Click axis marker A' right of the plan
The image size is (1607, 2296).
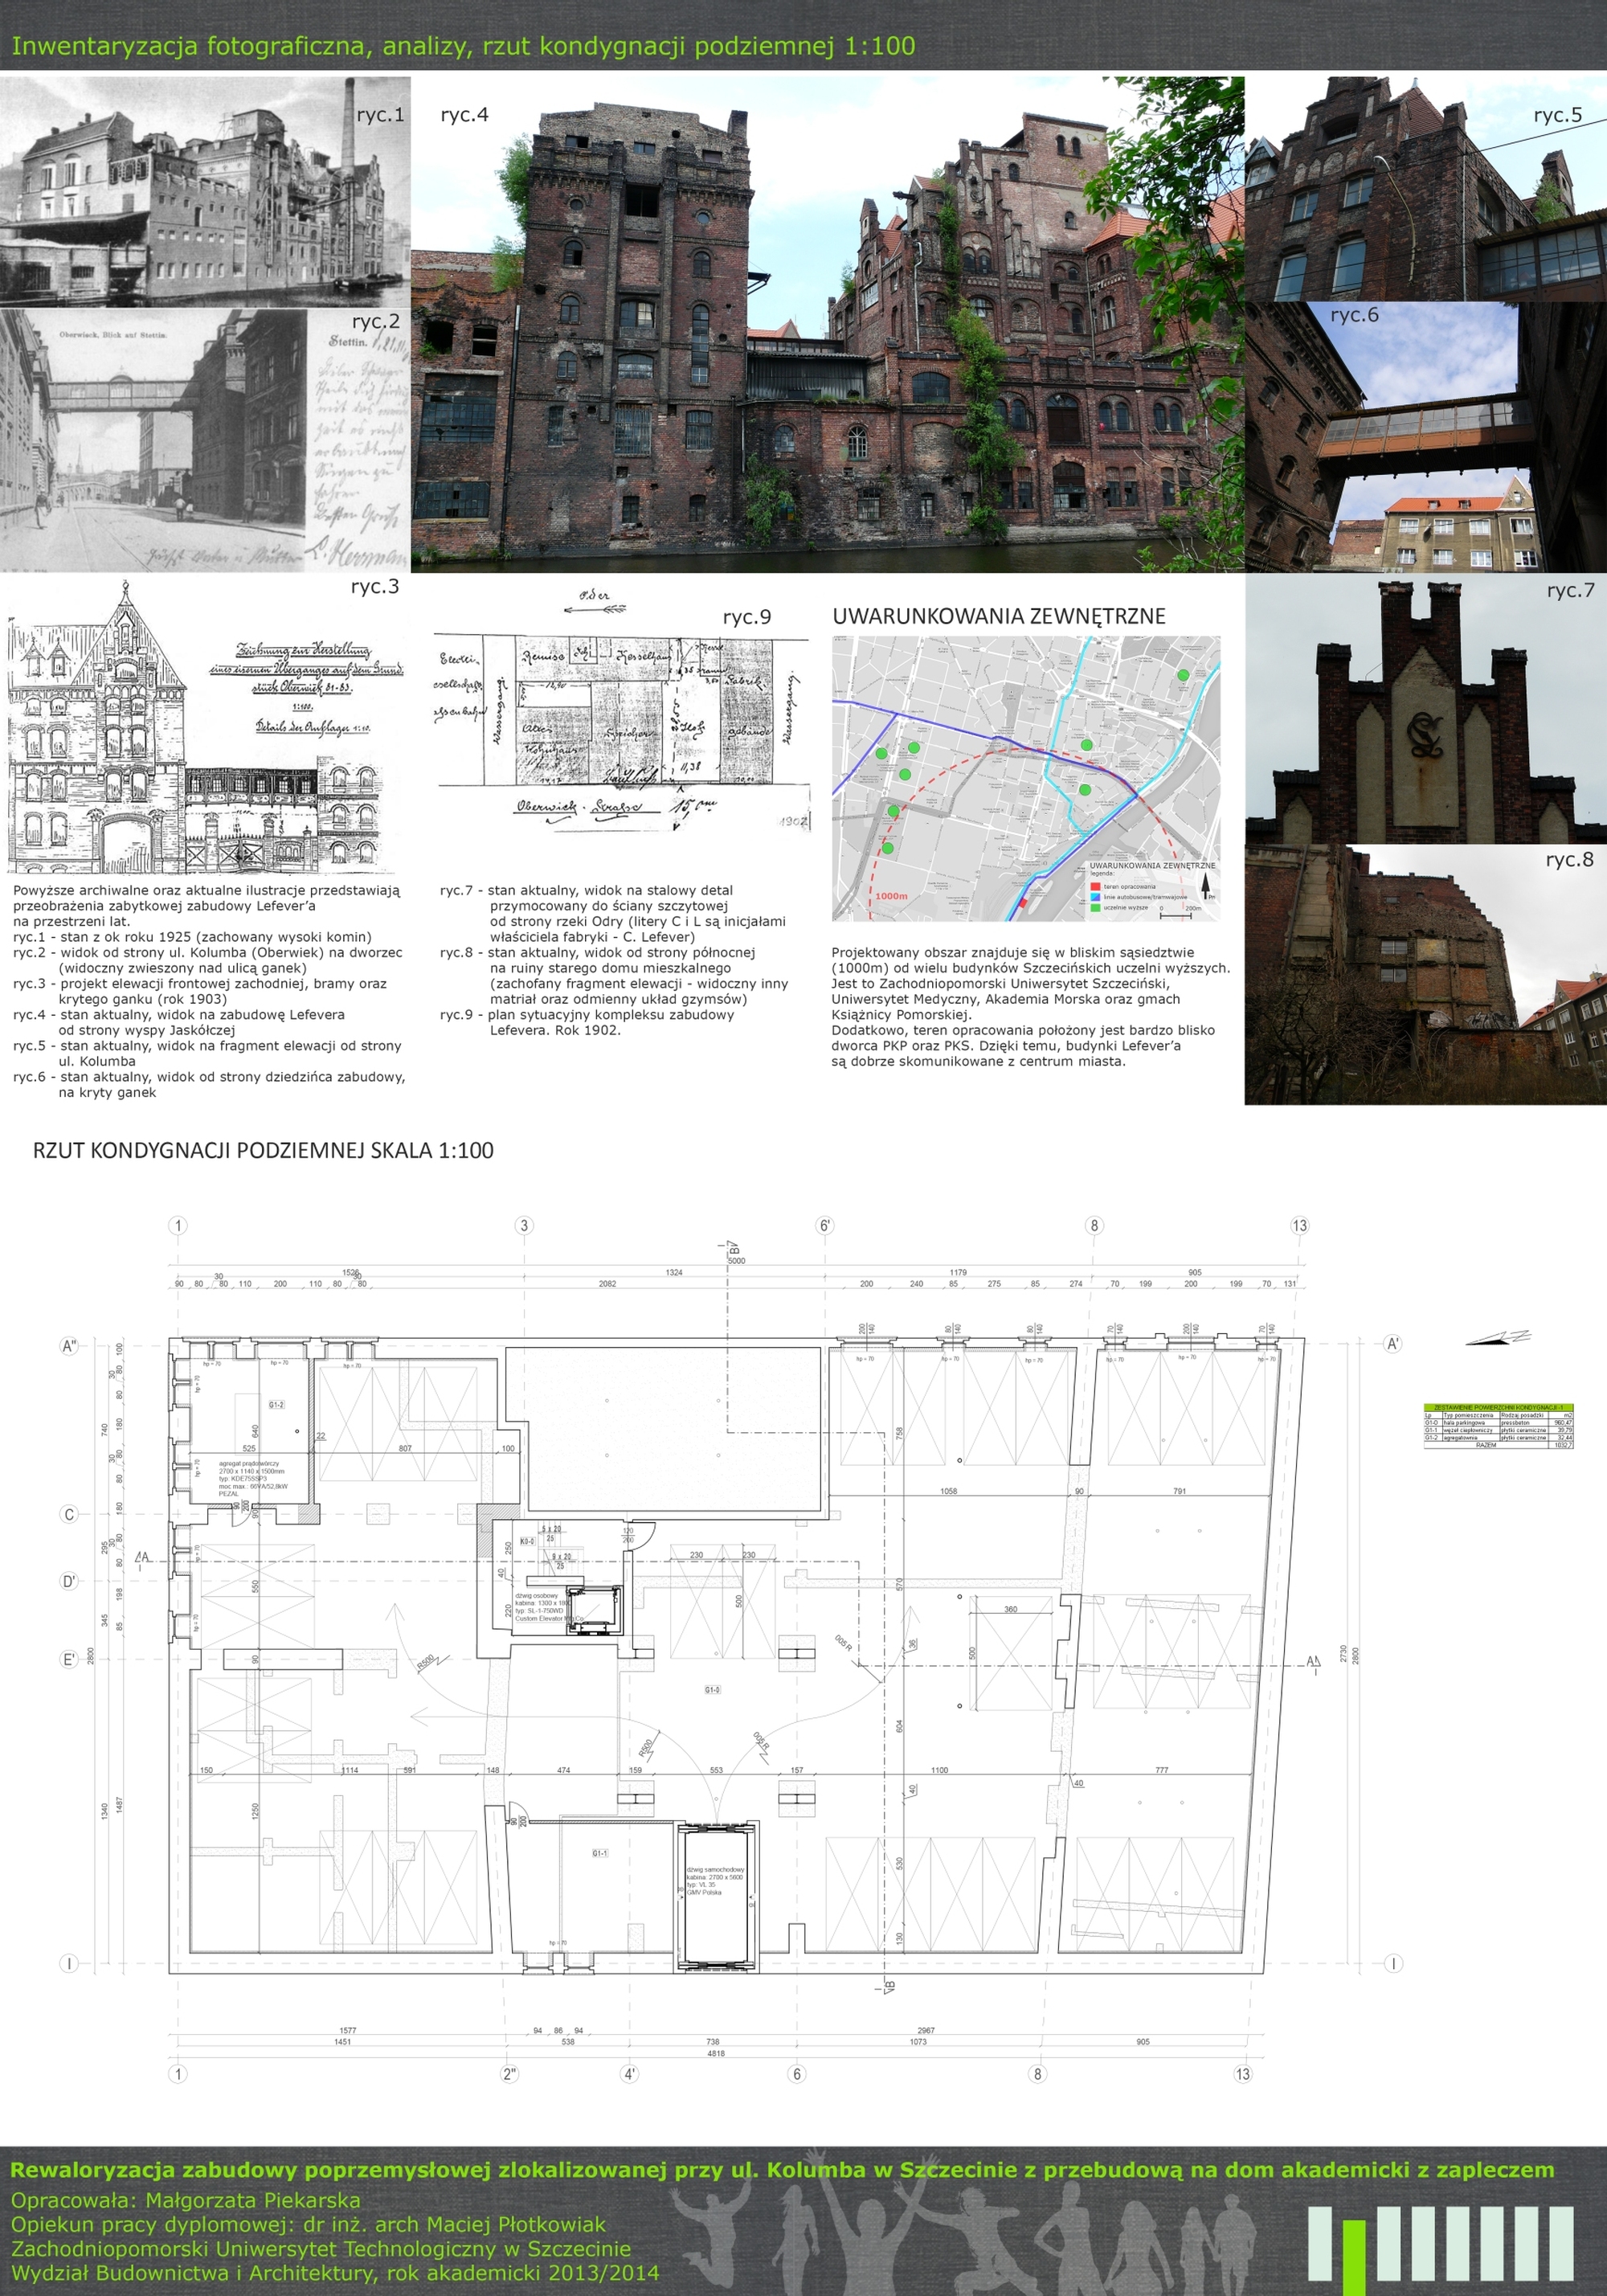(x=1393, y=1344)
